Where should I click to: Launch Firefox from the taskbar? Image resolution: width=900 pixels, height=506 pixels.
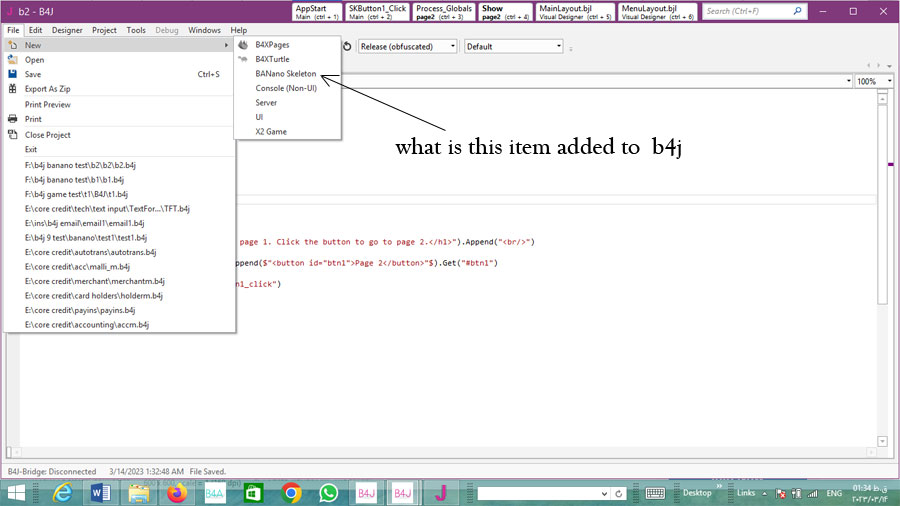click(177, 493)
